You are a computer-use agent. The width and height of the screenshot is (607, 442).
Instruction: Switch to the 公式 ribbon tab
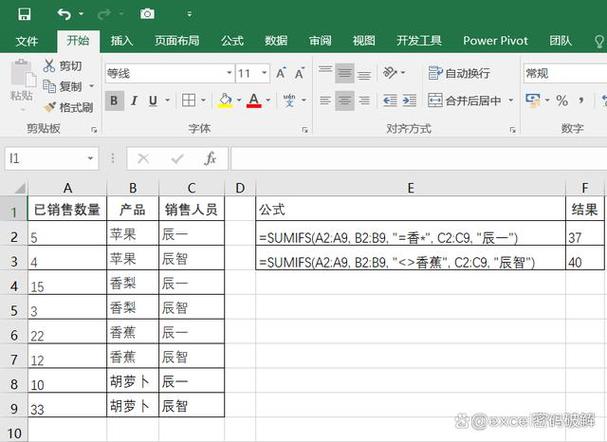[232, 41]
